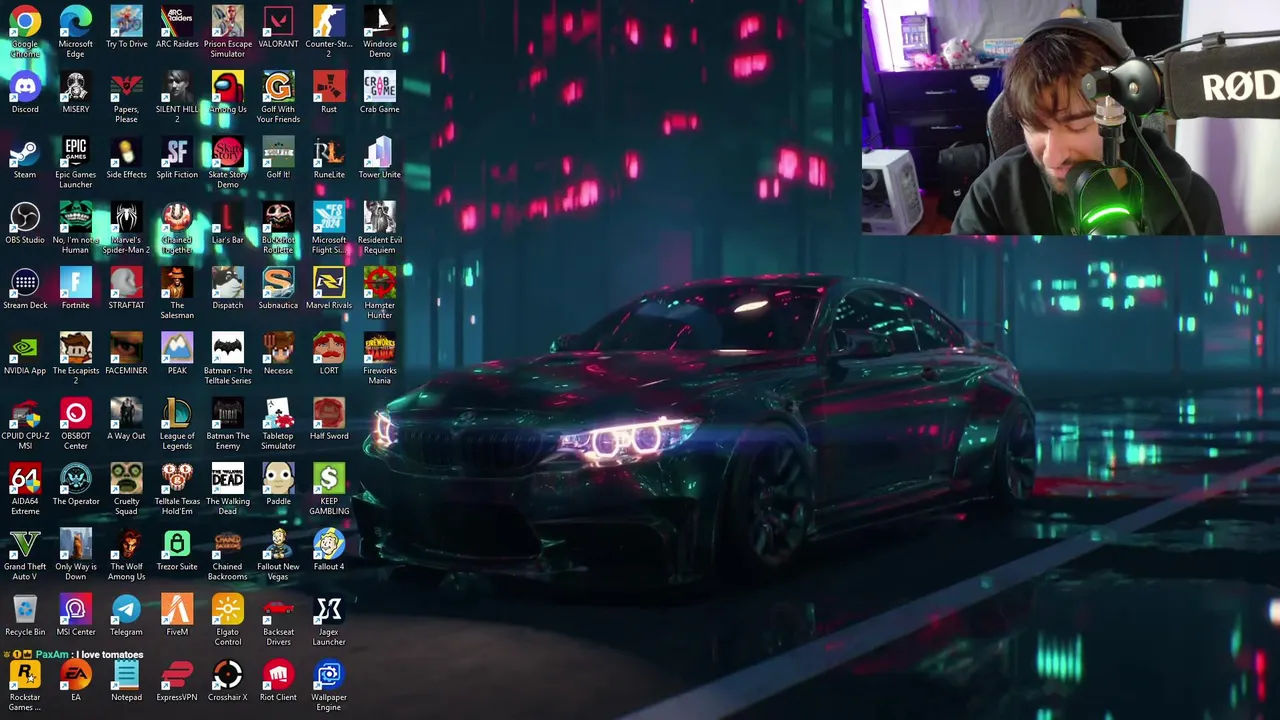Open the Notepad desktop shortcut
Screen dimensions: 1280x720
pyautogui.click(x=126, y=675)
